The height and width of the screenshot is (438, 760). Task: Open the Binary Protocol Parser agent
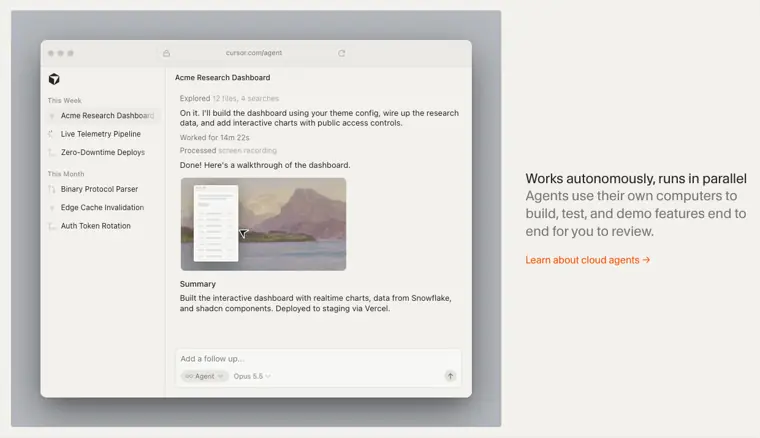(x=99, y=189)
